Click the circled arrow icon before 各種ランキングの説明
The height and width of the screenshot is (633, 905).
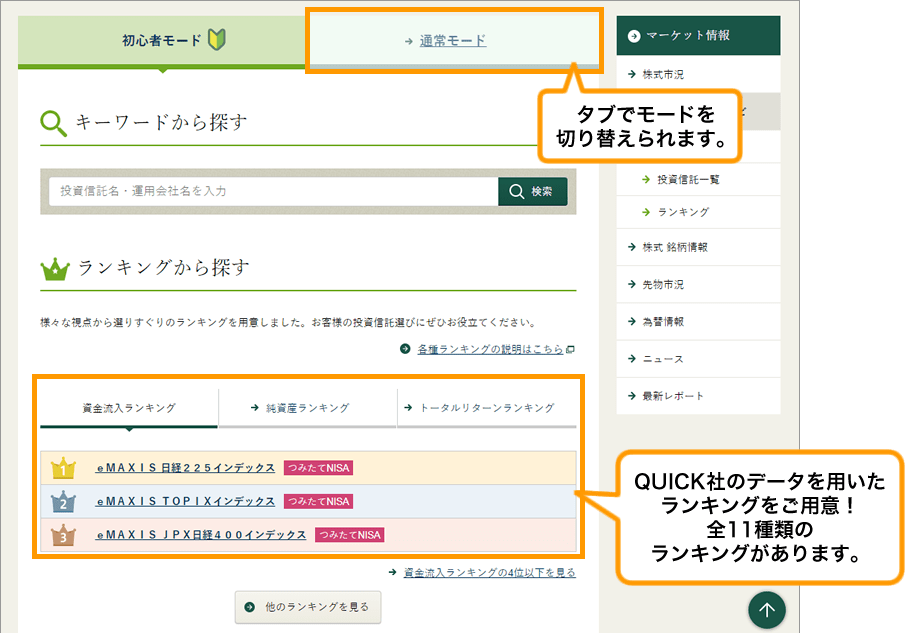click(x=405, y=349)
